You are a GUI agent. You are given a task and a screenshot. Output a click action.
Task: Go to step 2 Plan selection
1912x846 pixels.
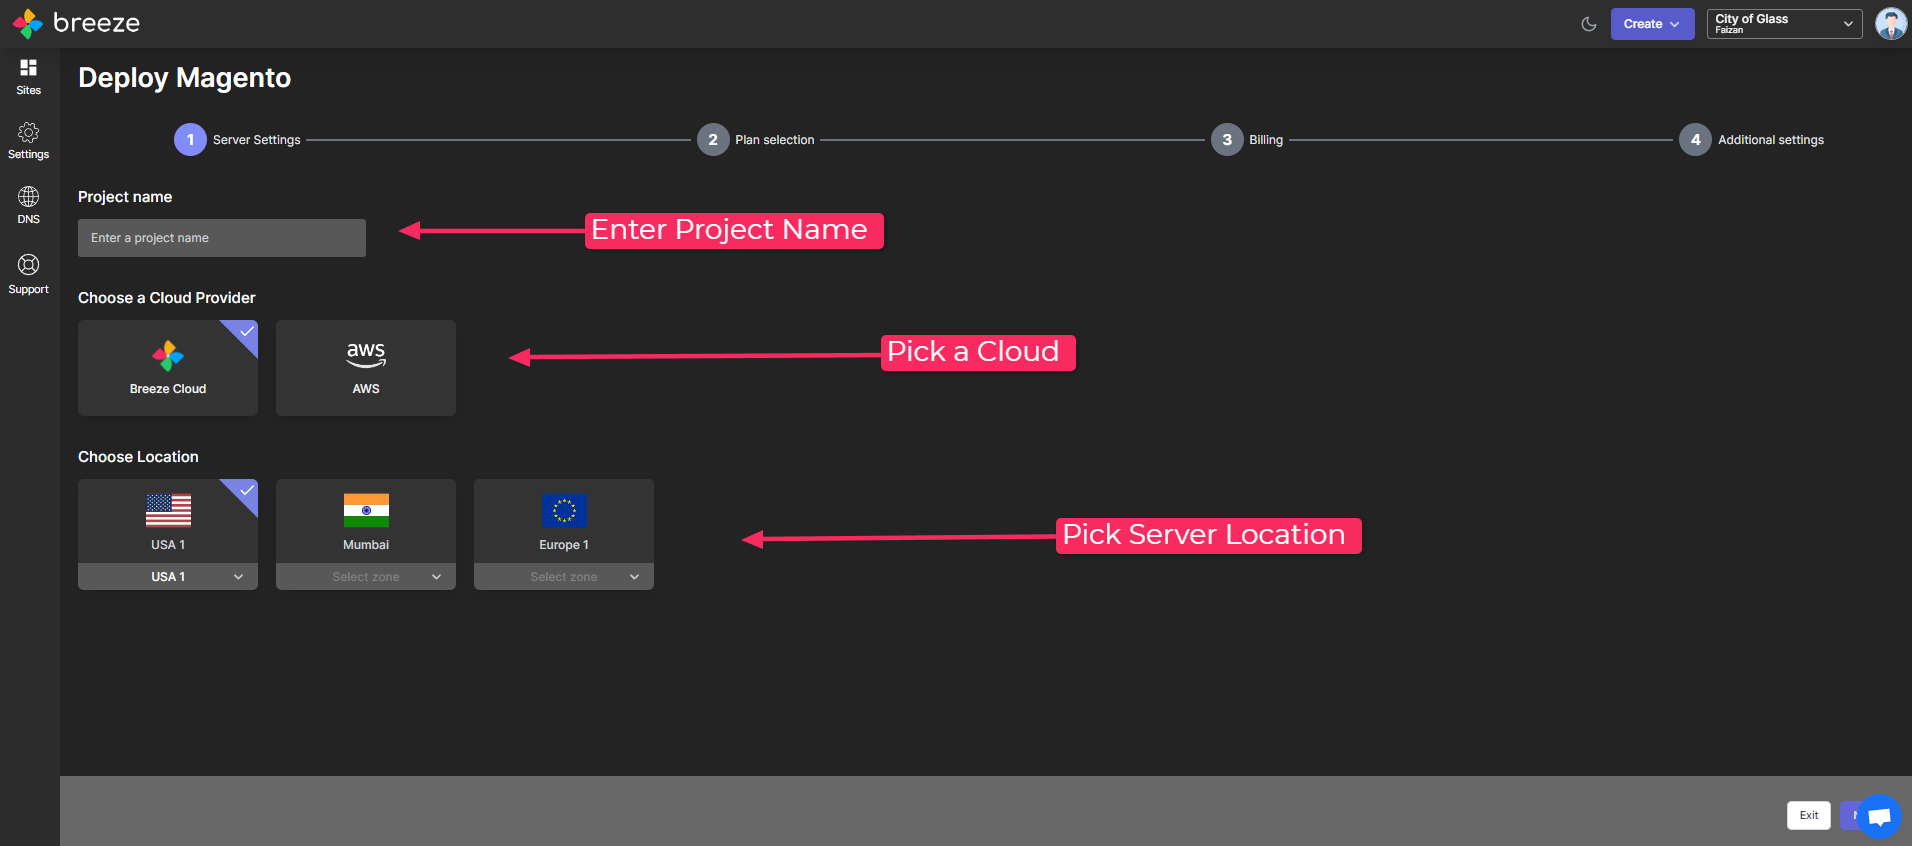click(756, 140)
